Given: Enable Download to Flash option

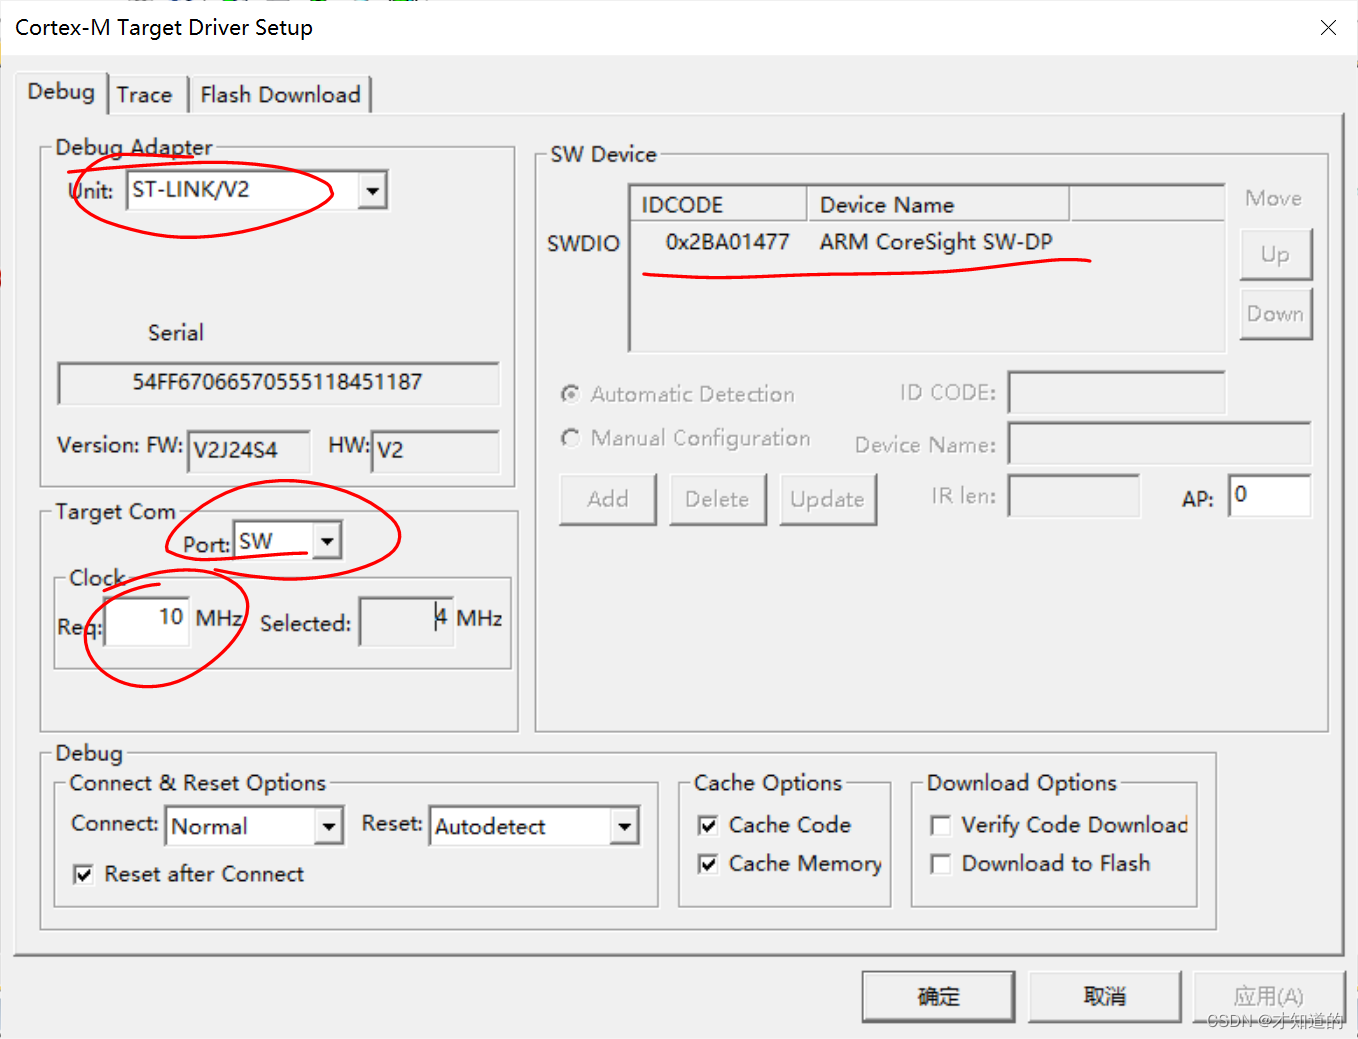Looking at the screenshot, I should click(x=940, y=864).
